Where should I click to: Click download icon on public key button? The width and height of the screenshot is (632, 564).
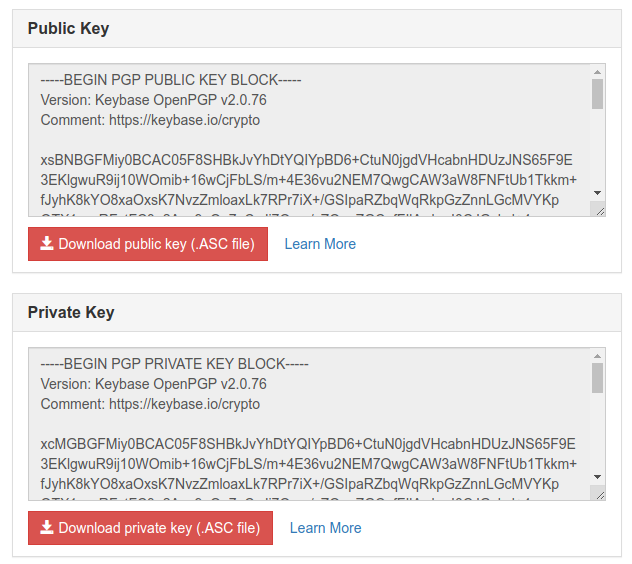click(47, 243)
